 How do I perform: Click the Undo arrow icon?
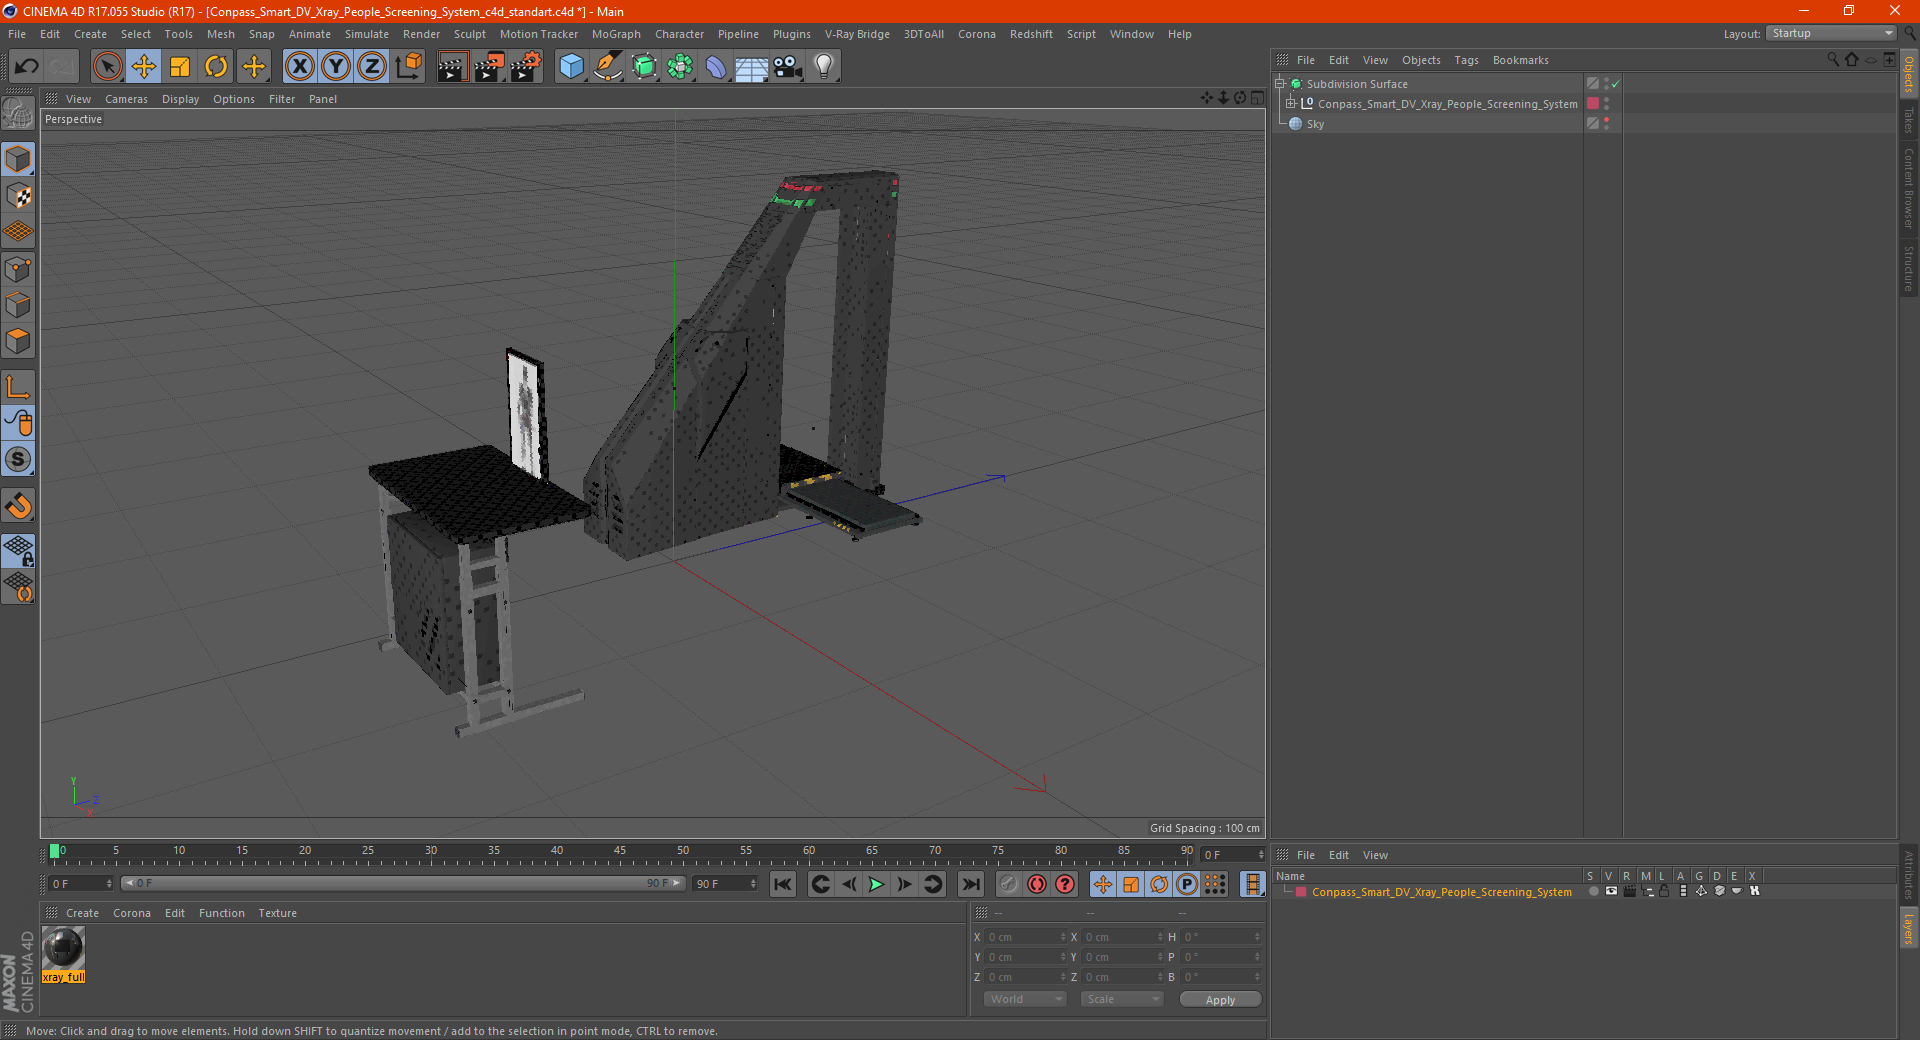pos(26,67)
